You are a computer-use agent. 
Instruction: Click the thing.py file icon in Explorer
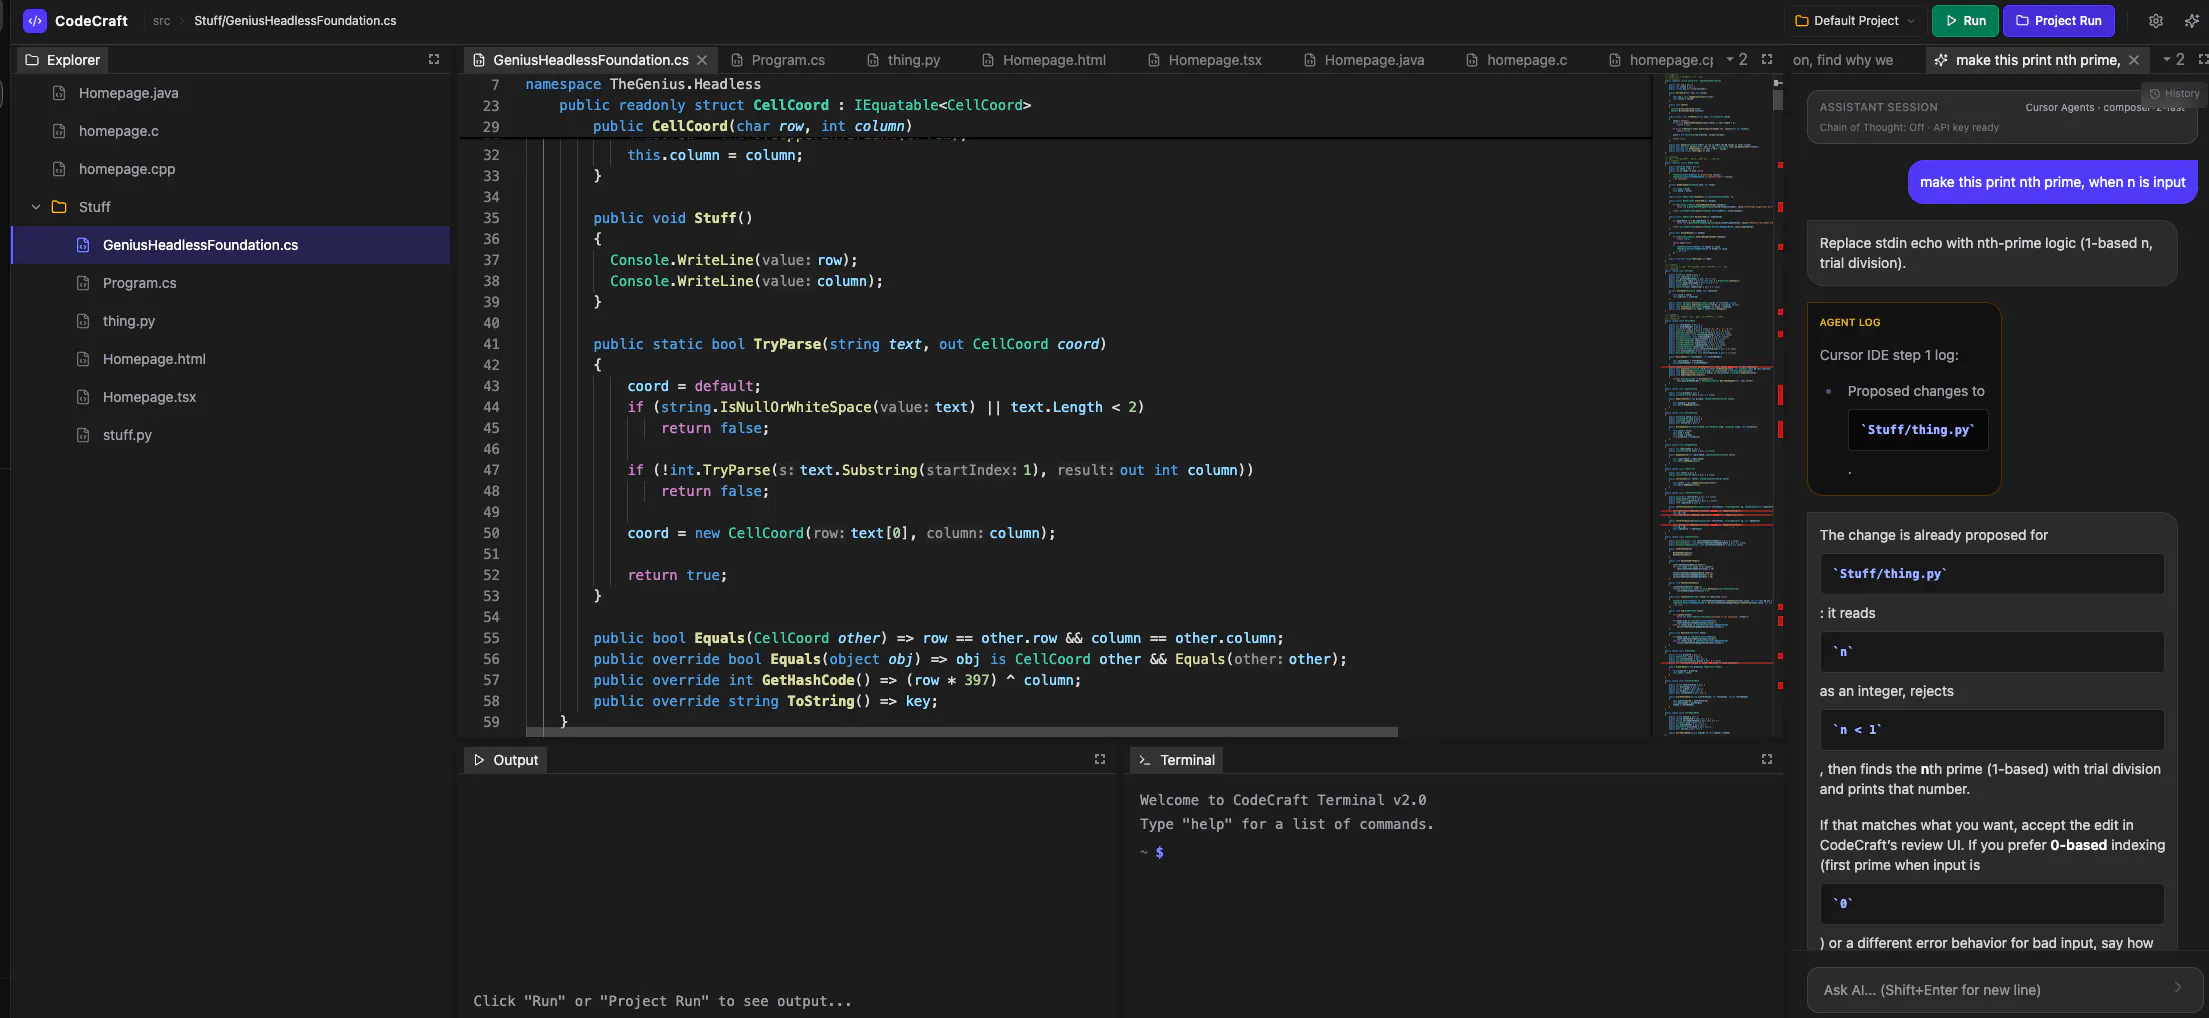83,321
